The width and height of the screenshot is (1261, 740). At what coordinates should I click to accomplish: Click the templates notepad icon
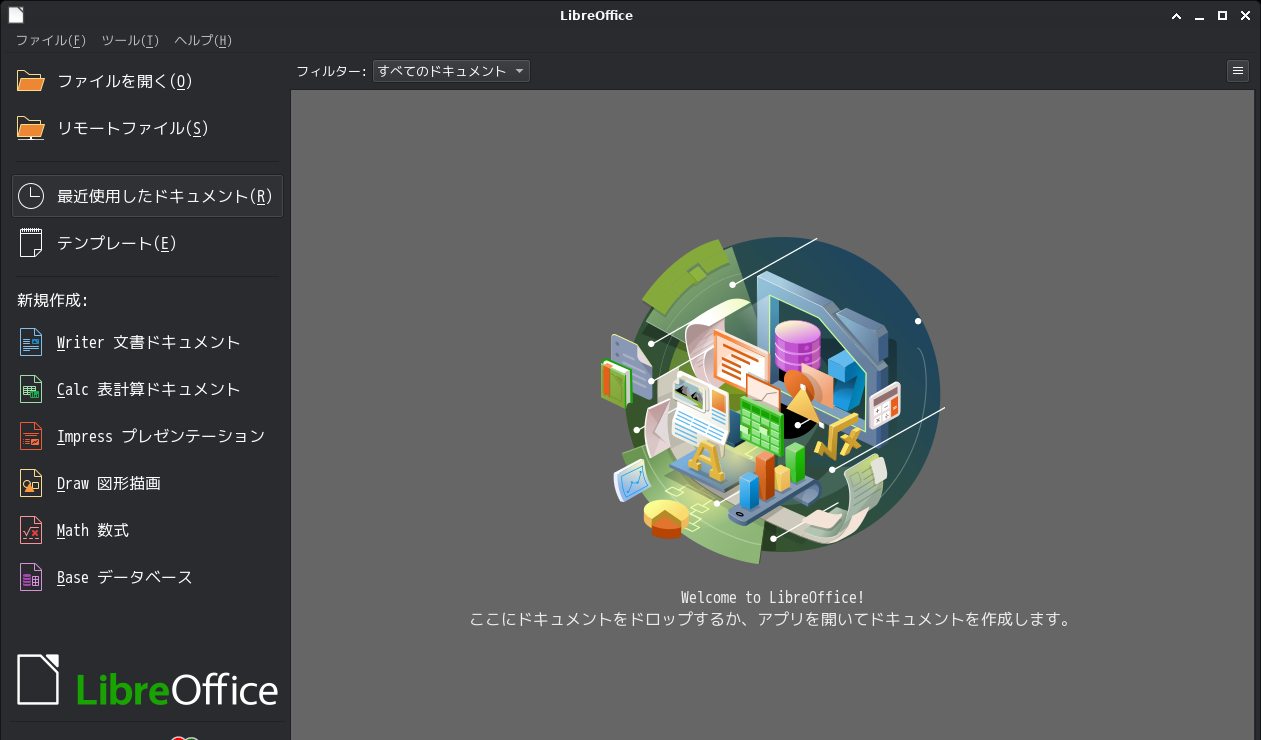(31, 243)
